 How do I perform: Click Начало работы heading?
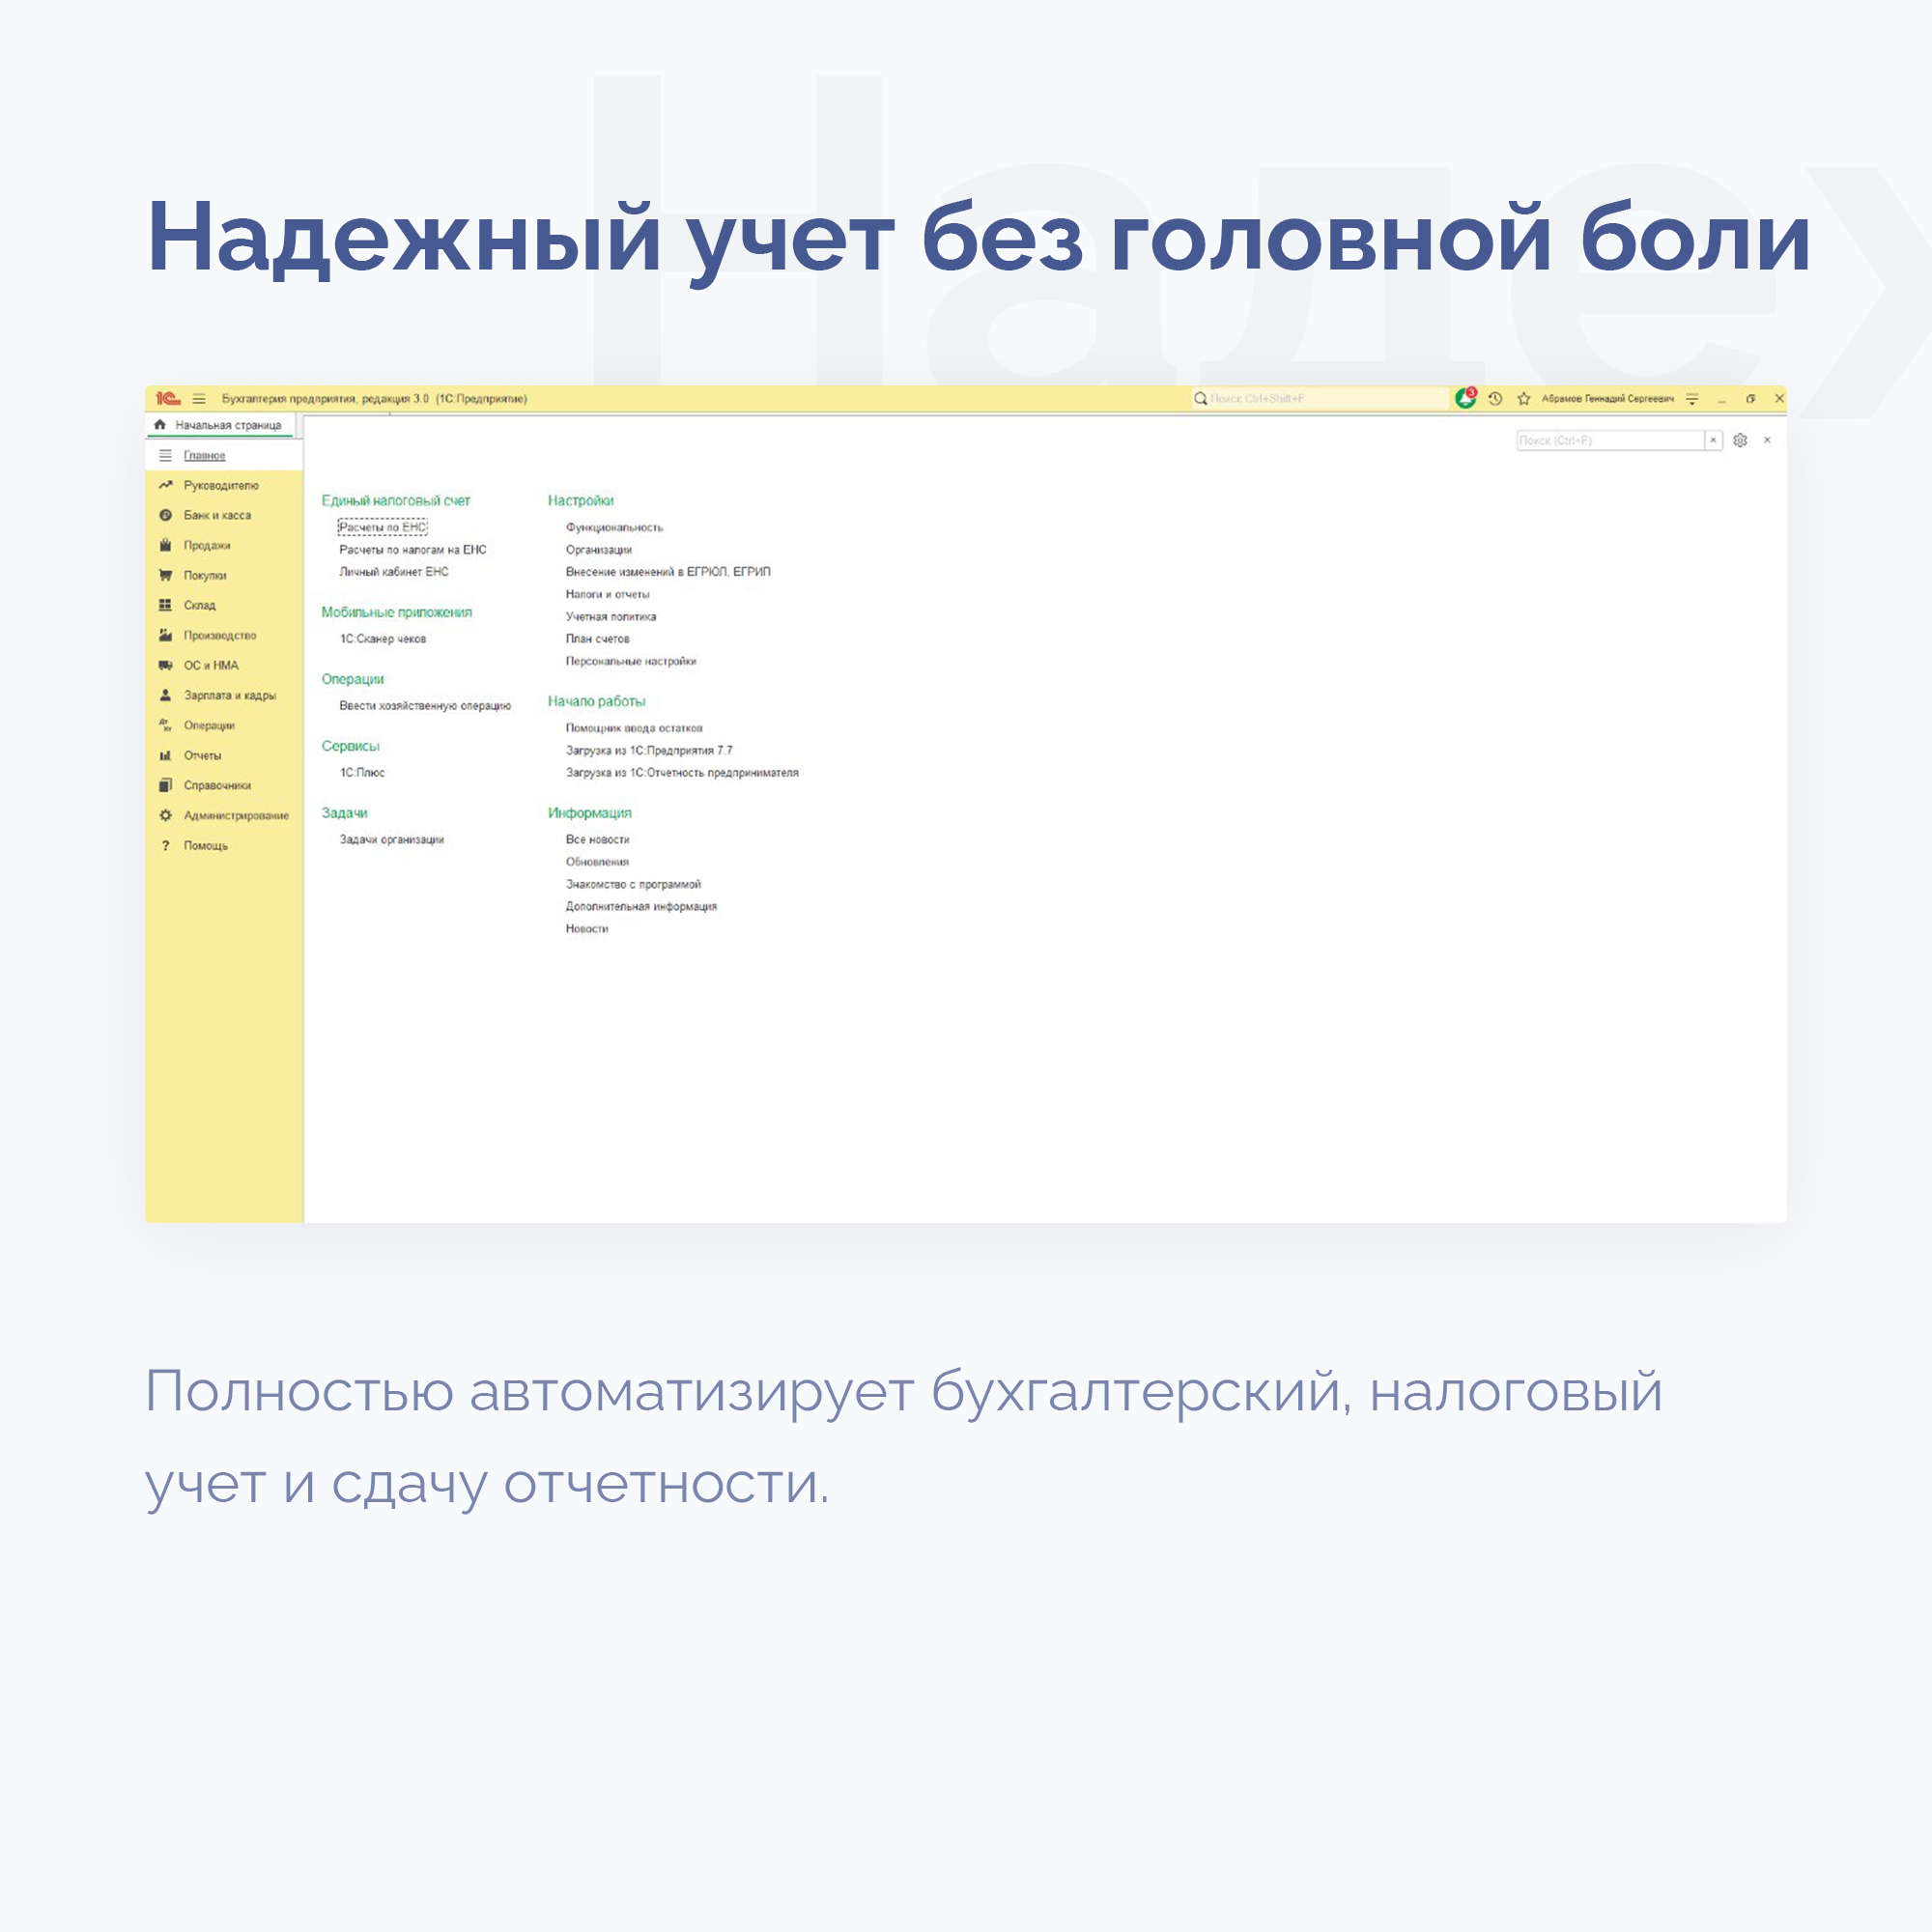(x=597, y=702)
